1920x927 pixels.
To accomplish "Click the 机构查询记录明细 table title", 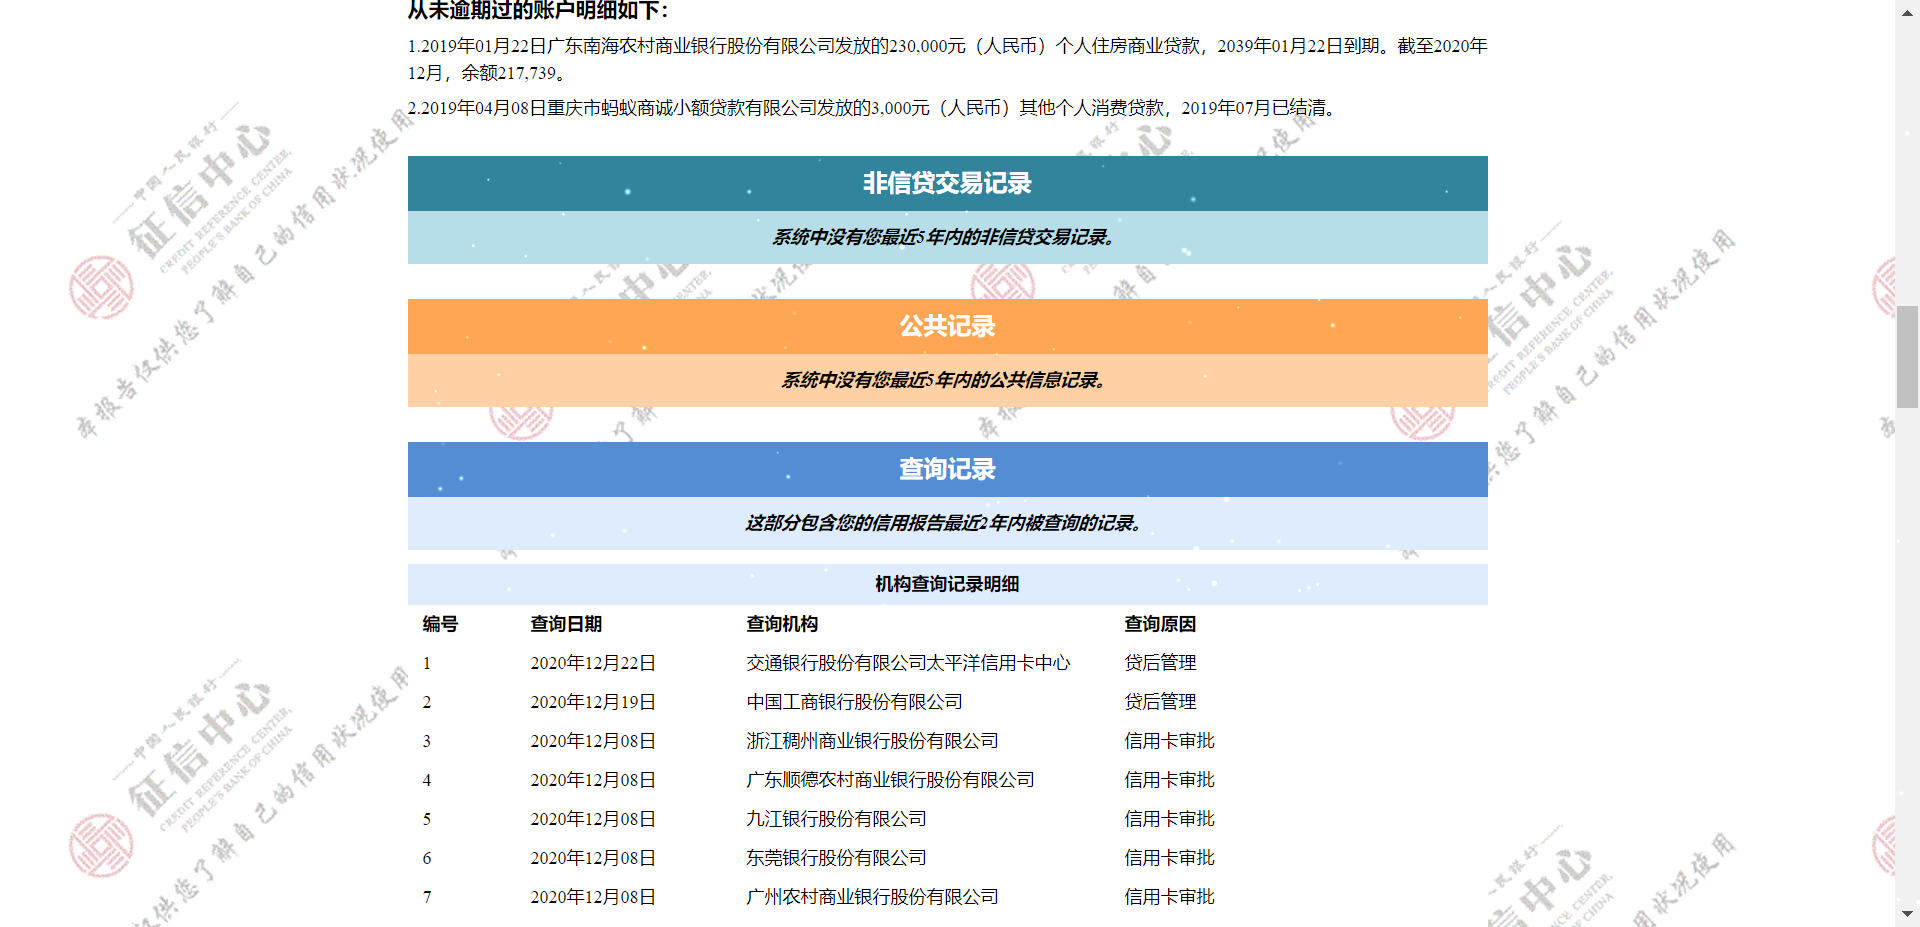I will click(x=947, y=584).
